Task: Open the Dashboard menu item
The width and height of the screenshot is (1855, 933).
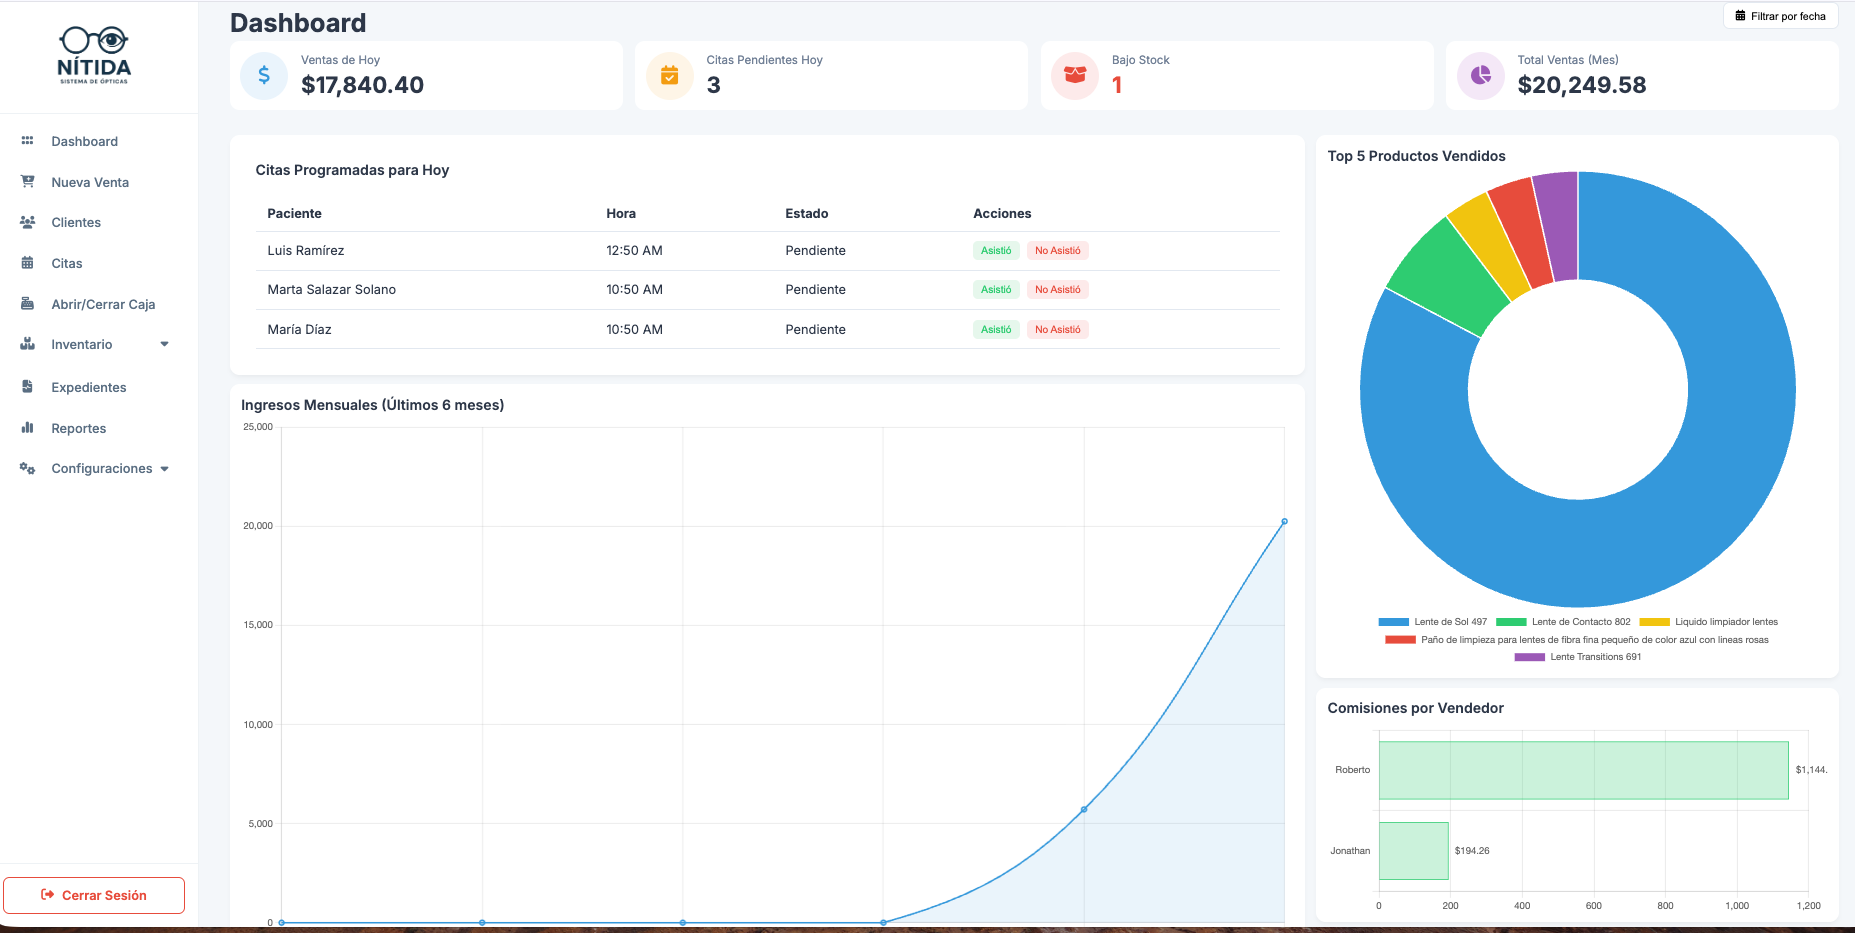Action: click(x=84, y=141)
